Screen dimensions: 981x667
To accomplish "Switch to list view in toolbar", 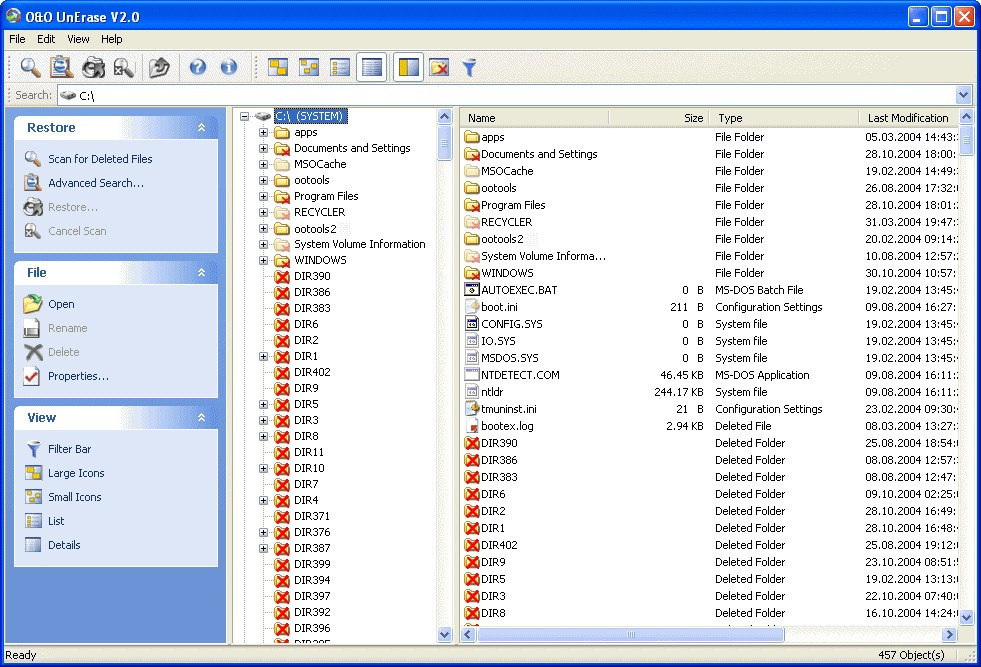I will click(340, 67).
